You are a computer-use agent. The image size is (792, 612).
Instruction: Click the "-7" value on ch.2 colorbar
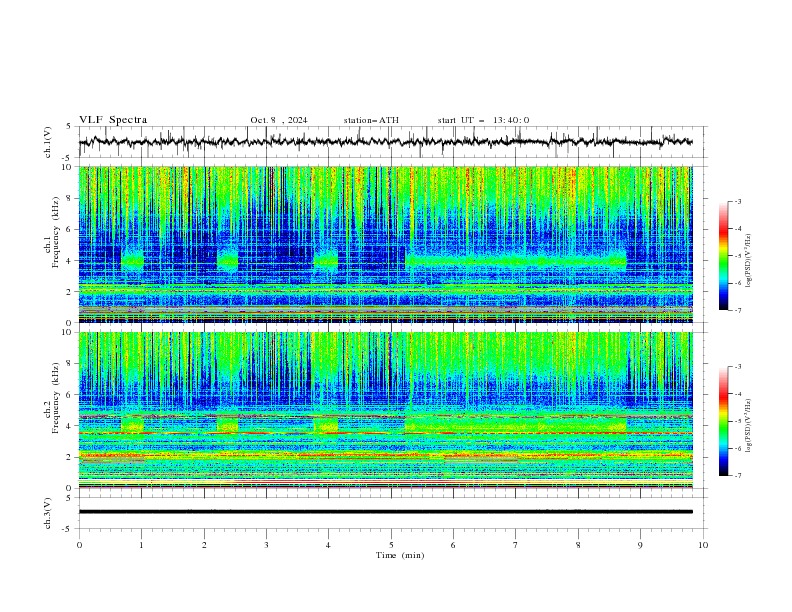click(x=737, y=476)
